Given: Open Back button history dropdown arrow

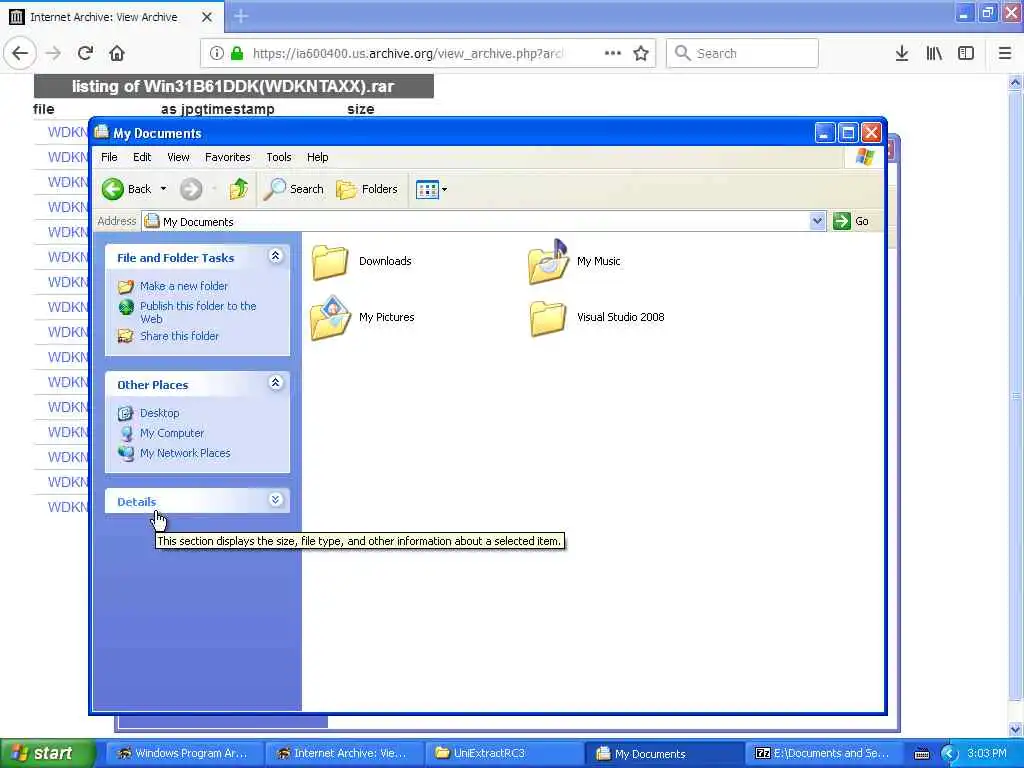Looking at the screenshot, I should tap(163, 189).
